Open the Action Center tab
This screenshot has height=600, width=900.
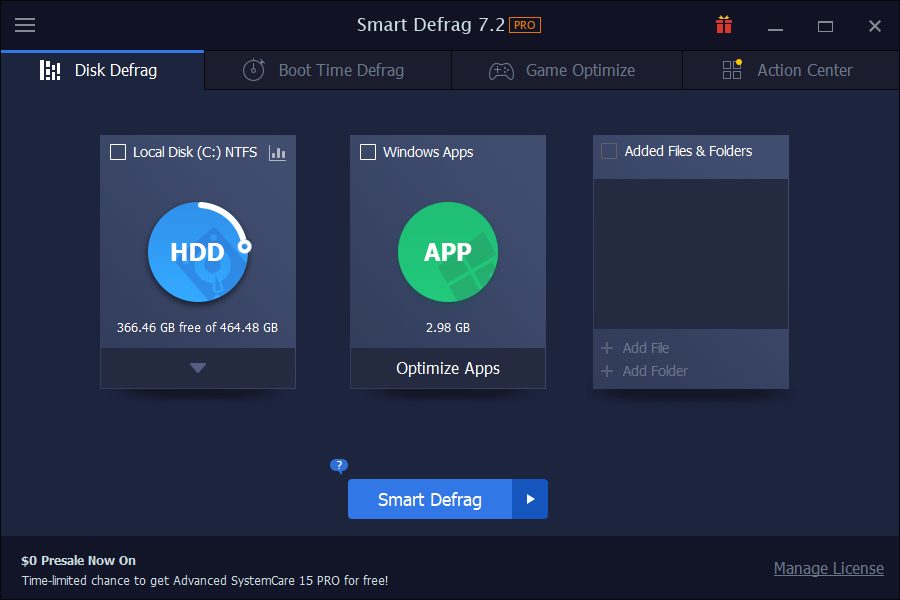point(791,71)
